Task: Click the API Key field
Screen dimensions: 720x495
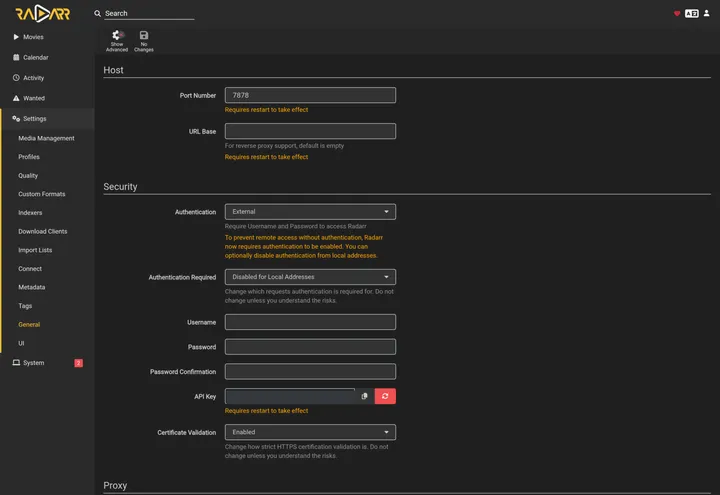Action: (x=290, y=396)
